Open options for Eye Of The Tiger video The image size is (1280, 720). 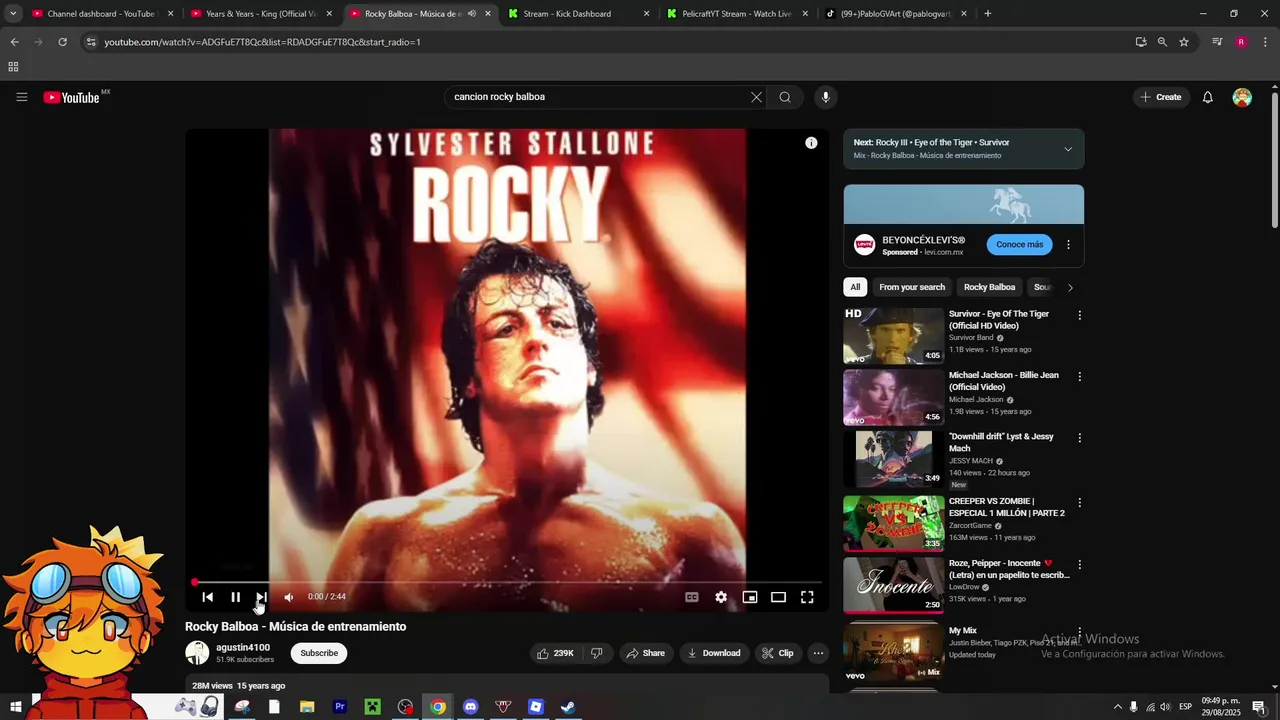(1079, 315)
